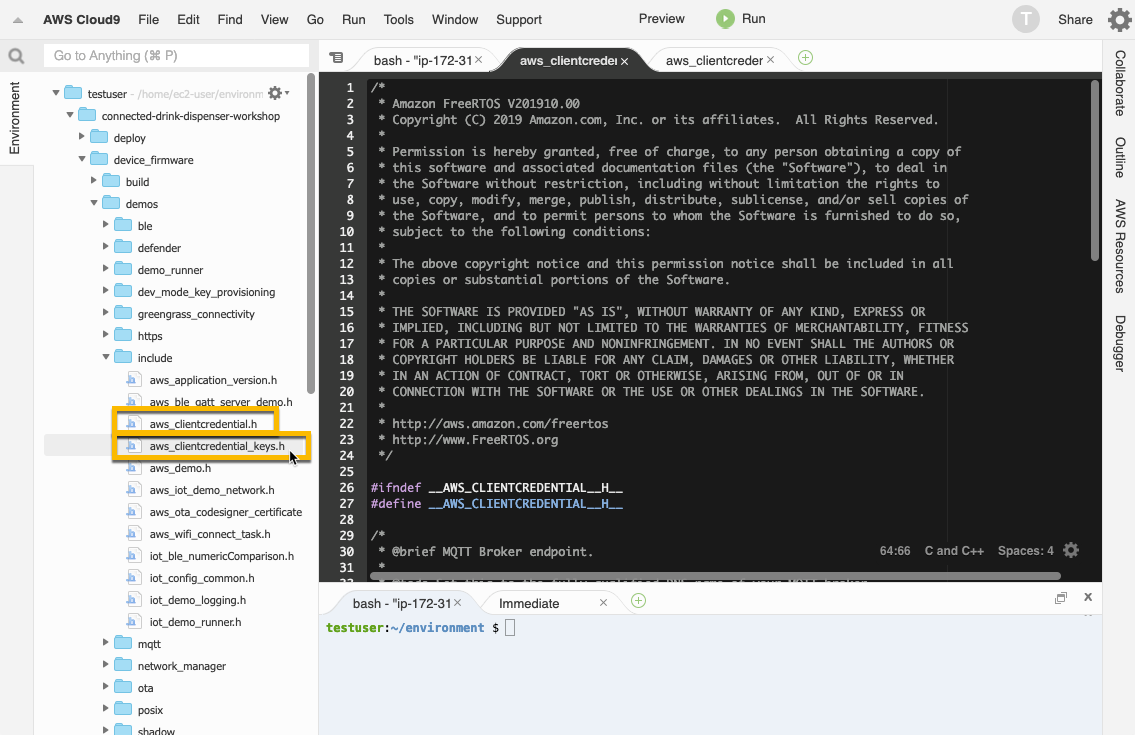Viewport: 1135px width, 735px height.
Task: Click the editor horizontal scrollbar
Action: [x=715, y=576]
